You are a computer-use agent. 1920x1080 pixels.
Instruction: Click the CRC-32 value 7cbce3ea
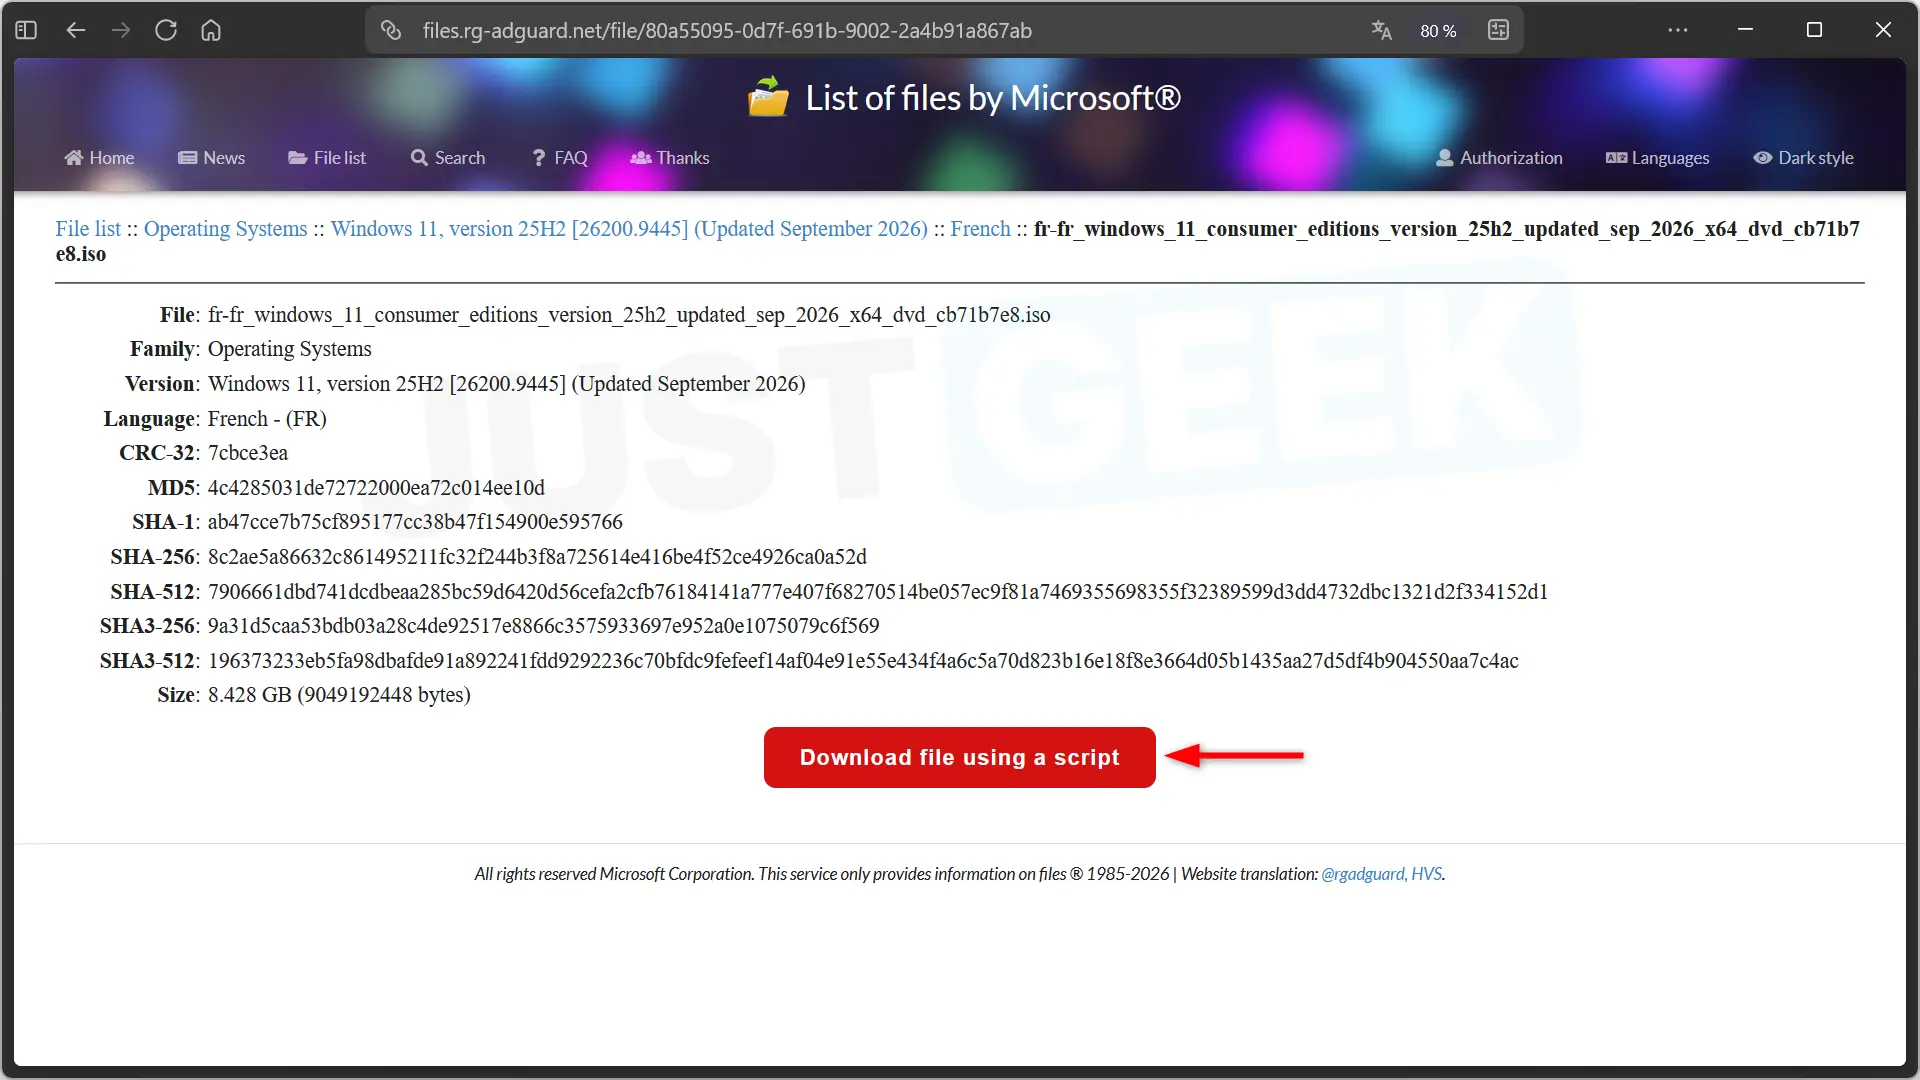coord(248,453)
